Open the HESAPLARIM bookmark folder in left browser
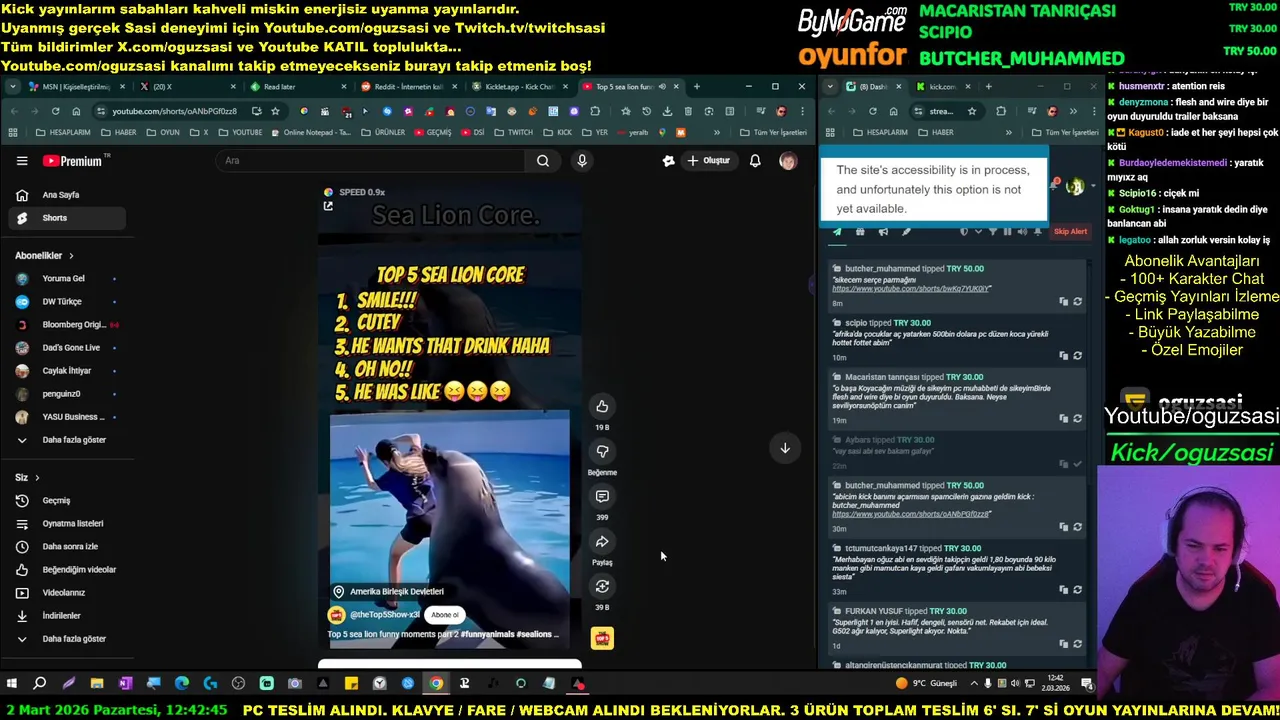Screen dimensions: 1280x720 [x=64, y=132]
